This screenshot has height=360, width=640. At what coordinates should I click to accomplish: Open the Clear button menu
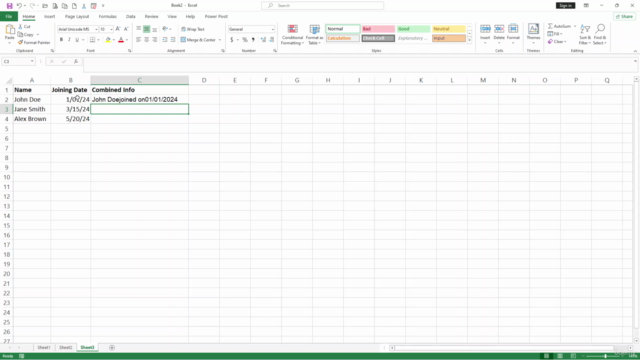pyautogui.click(x=557, y=42)
